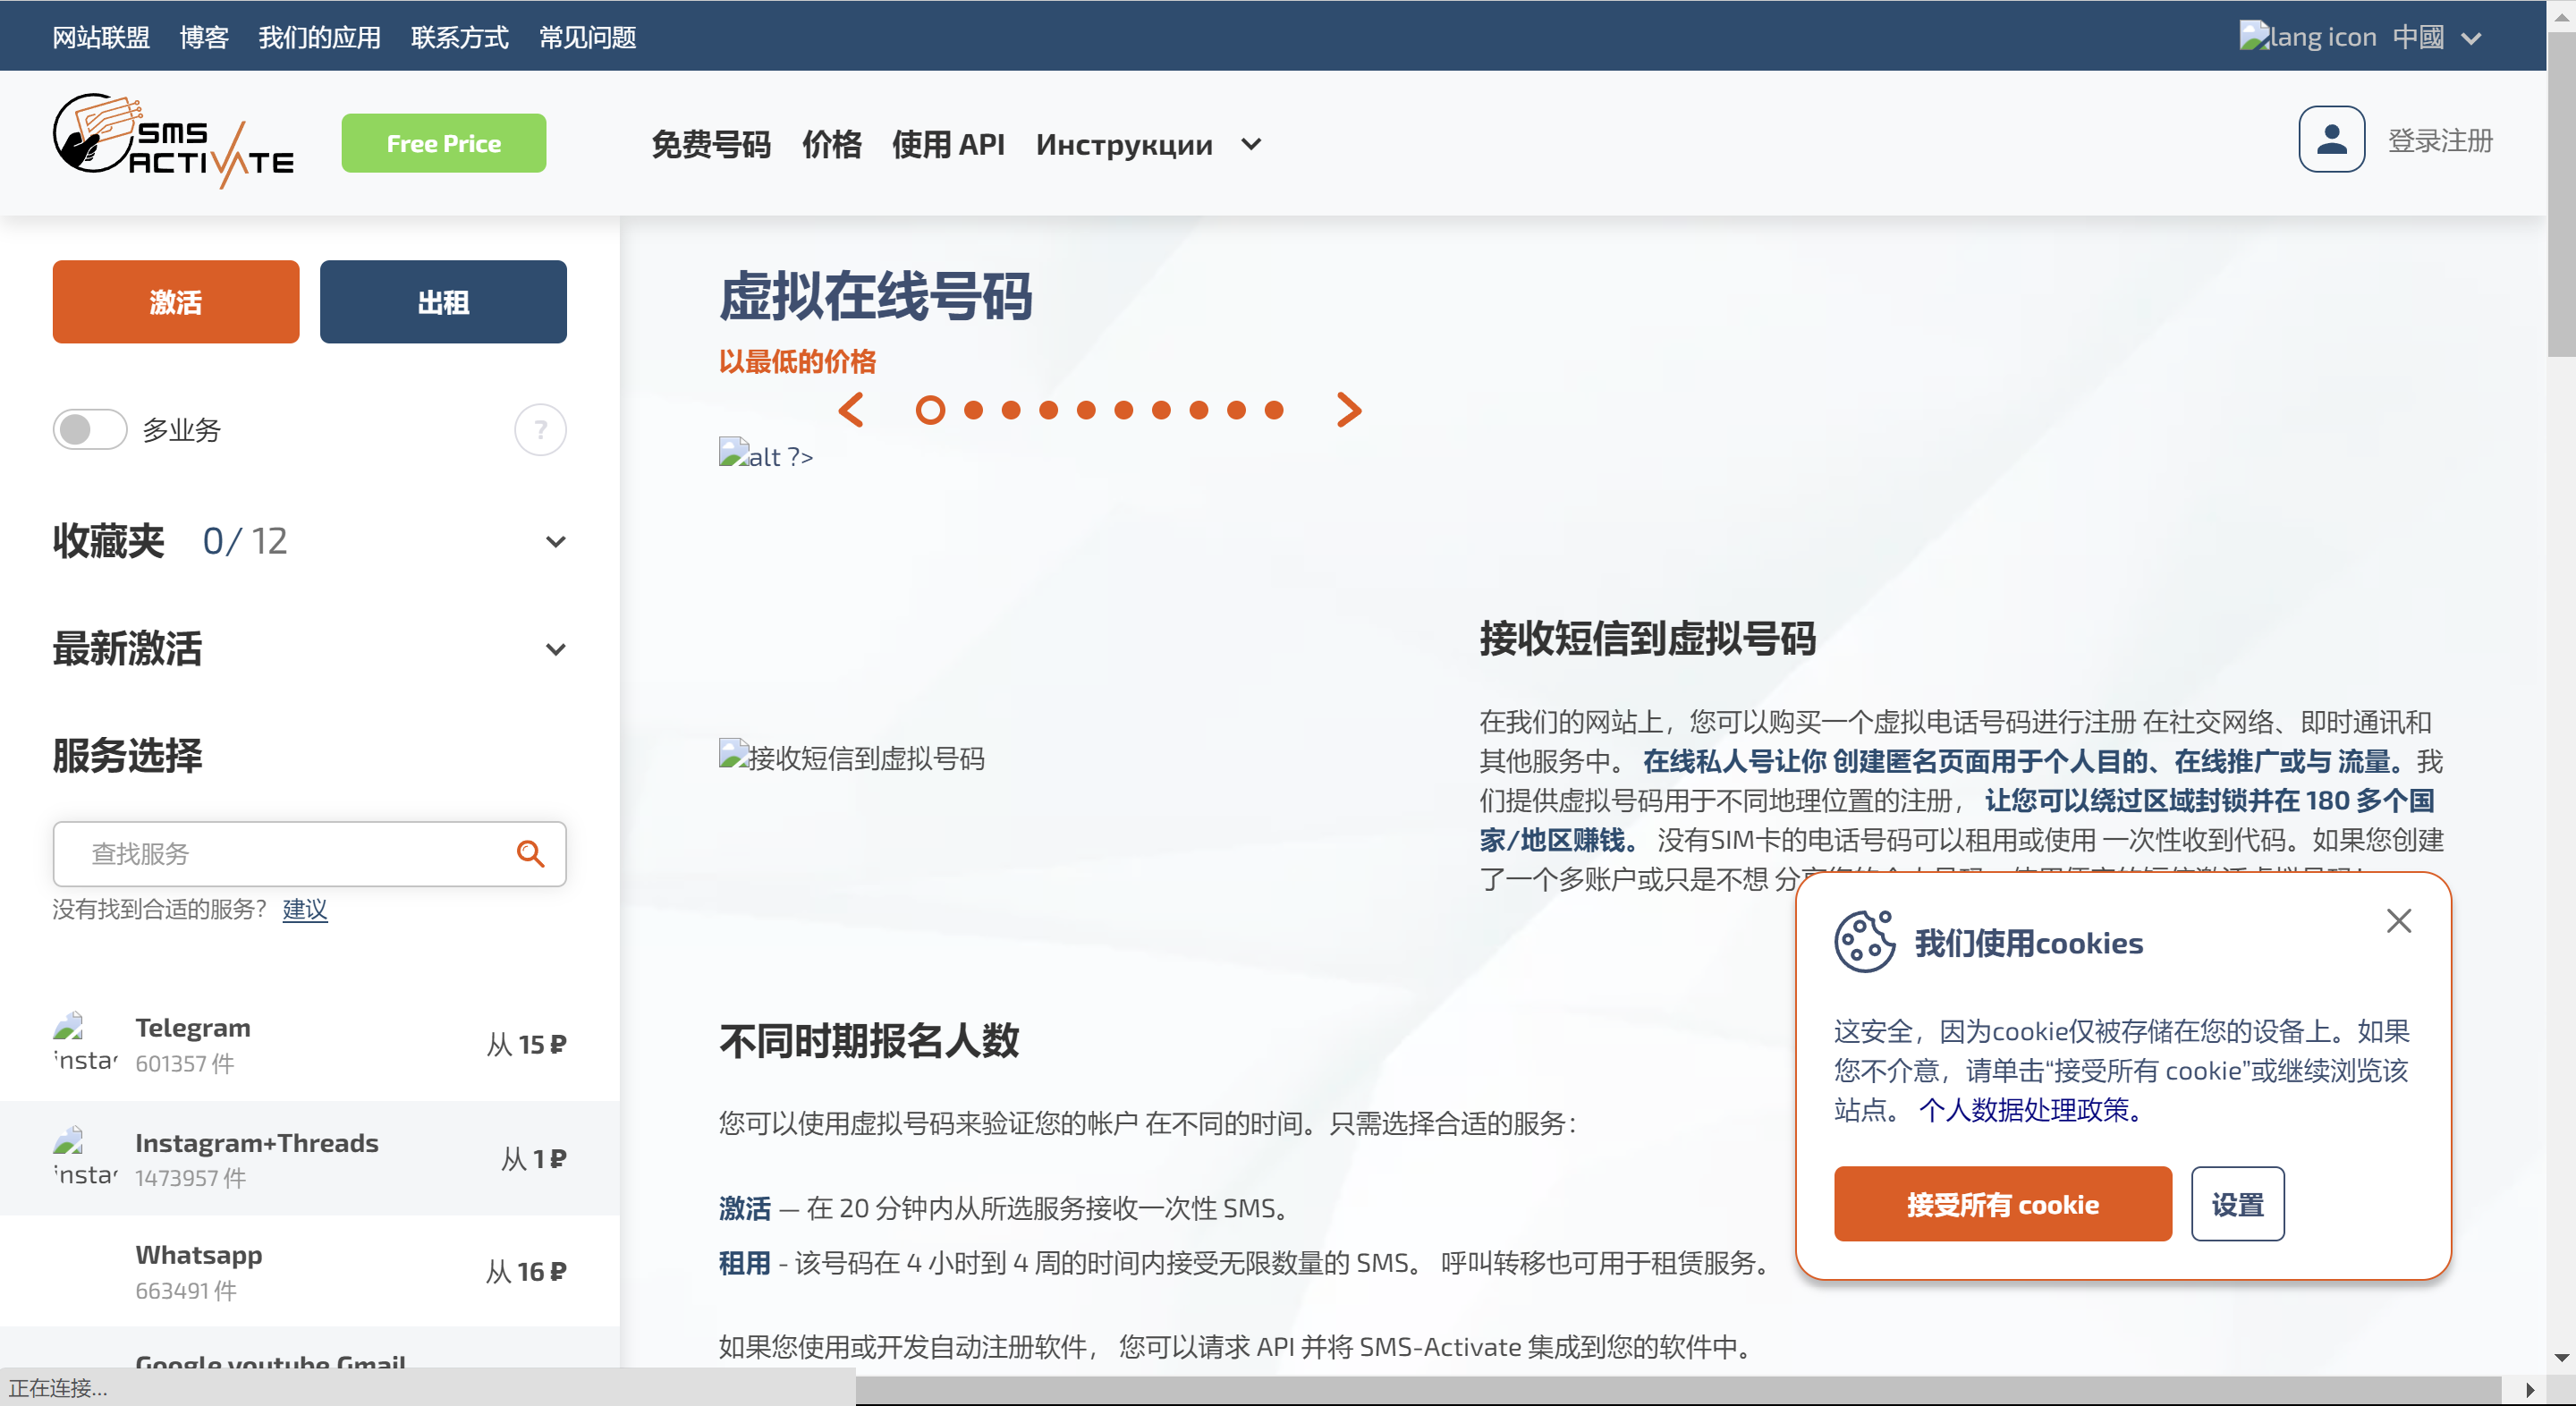Select the first carousel dot
Image resolution: width=2576 pixels, height=1406 pixels.
pyautogui.click(x=930, y=410)
